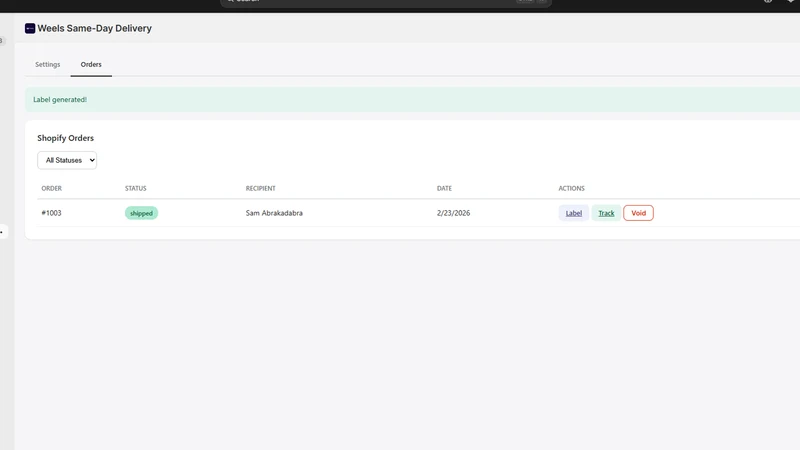This screenshot has width=800, height=450.
Task: Focus the top search bar
Action: pyautogui.click(x=386, y=2)
